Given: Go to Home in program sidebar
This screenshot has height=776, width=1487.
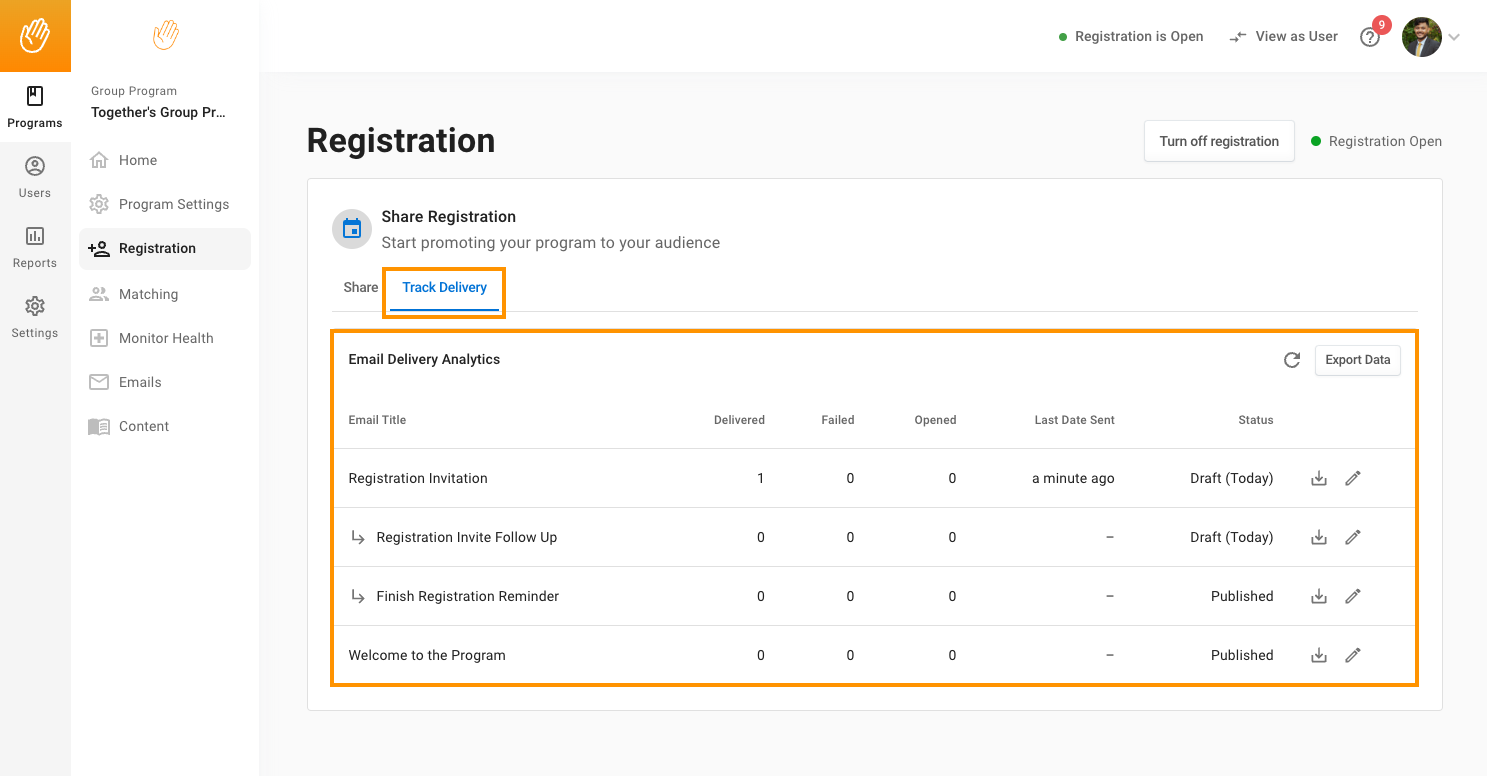Looking at the screenshot, I should 165,160.
